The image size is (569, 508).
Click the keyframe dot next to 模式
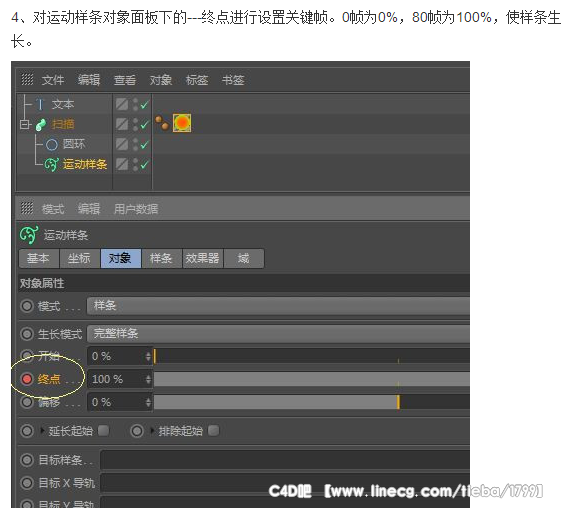[x=27, y=306]
